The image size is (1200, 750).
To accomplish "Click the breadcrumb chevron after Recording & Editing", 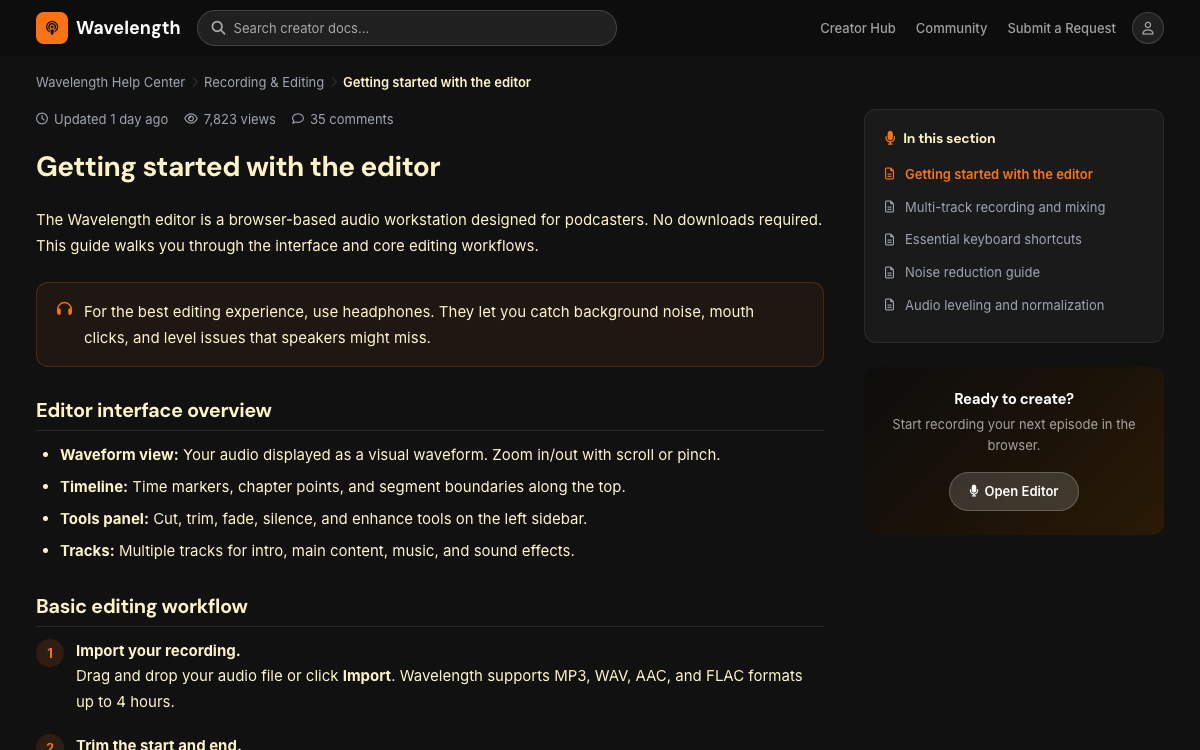I will (334, 82).
